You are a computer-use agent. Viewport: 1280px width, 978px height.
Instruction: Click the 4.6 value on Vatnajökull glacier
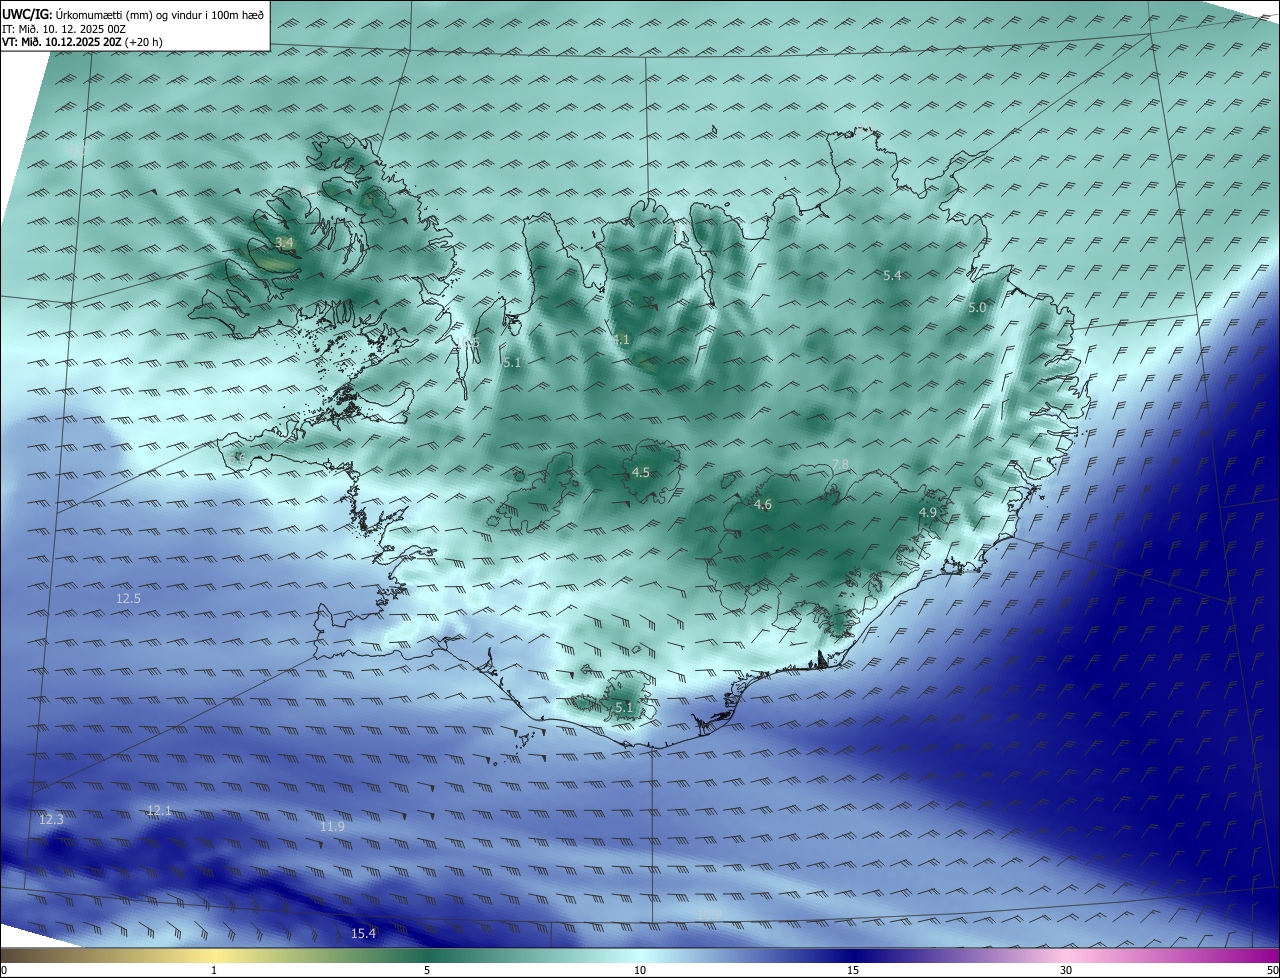coord(762,505)
